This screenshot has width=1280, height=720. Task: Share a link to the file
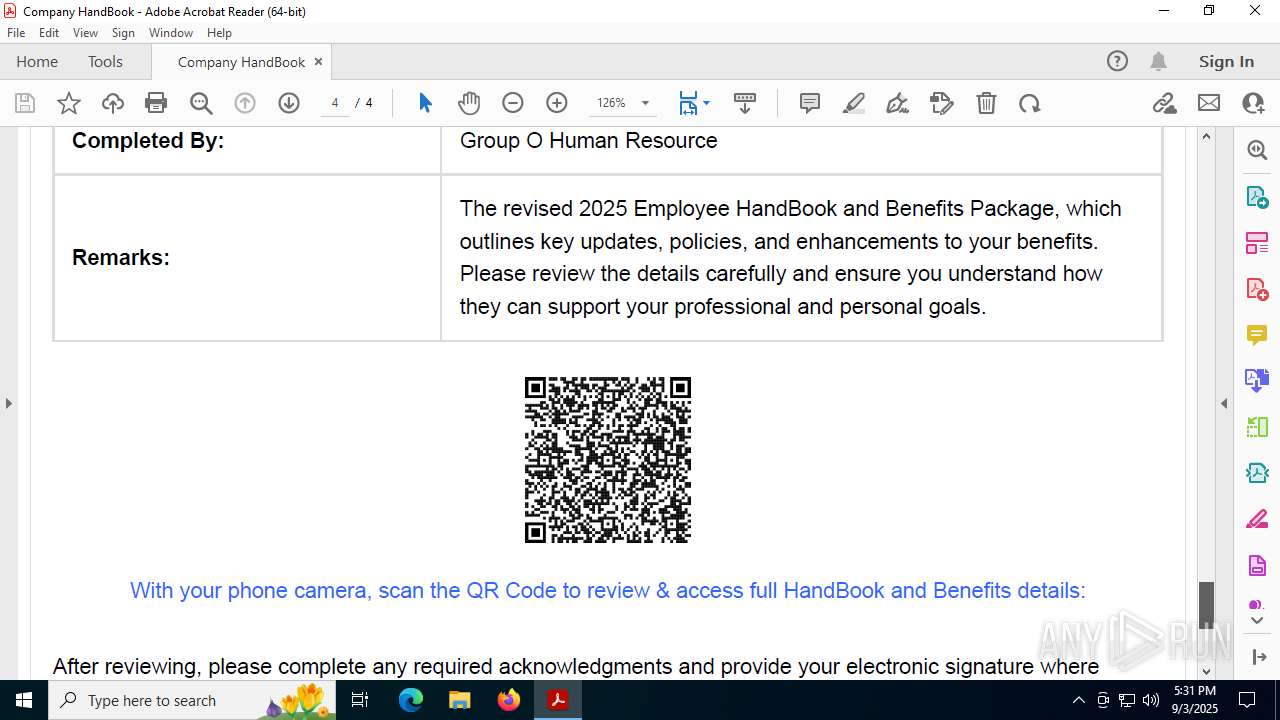(x=1165, y=103)
